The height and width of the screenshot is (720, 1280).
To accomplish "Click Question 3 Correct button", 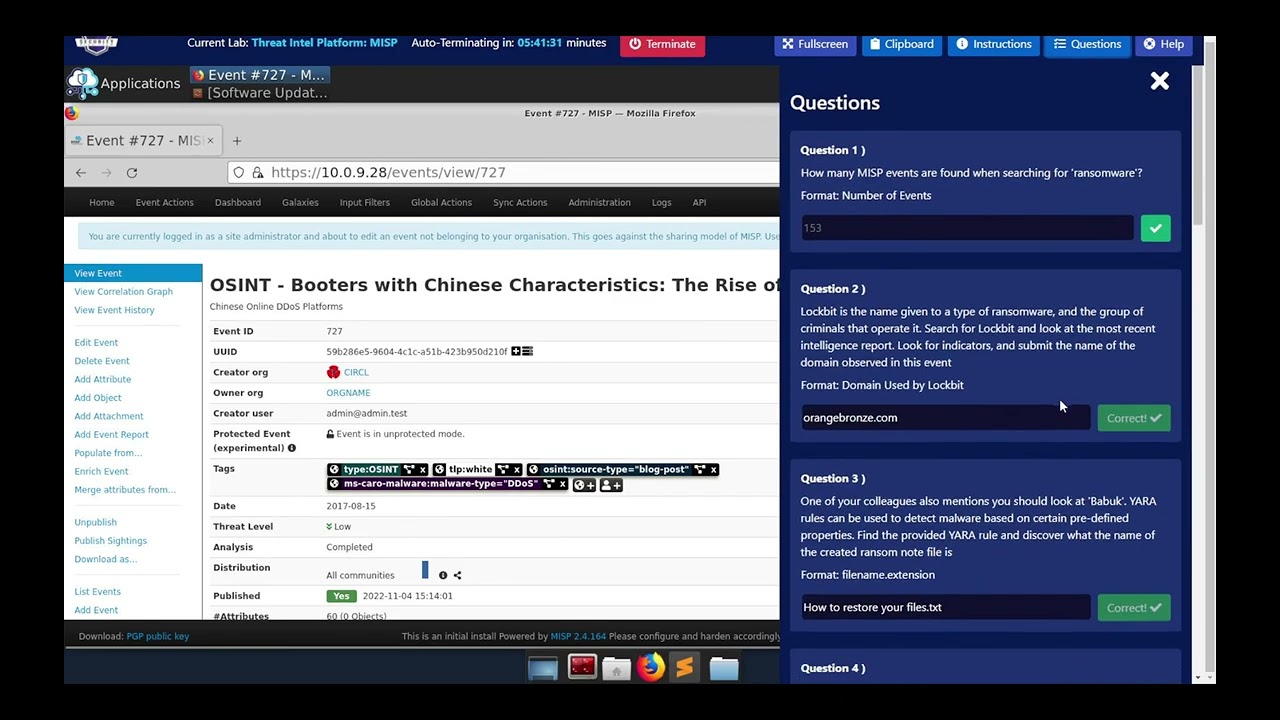I will (1134, 608).
